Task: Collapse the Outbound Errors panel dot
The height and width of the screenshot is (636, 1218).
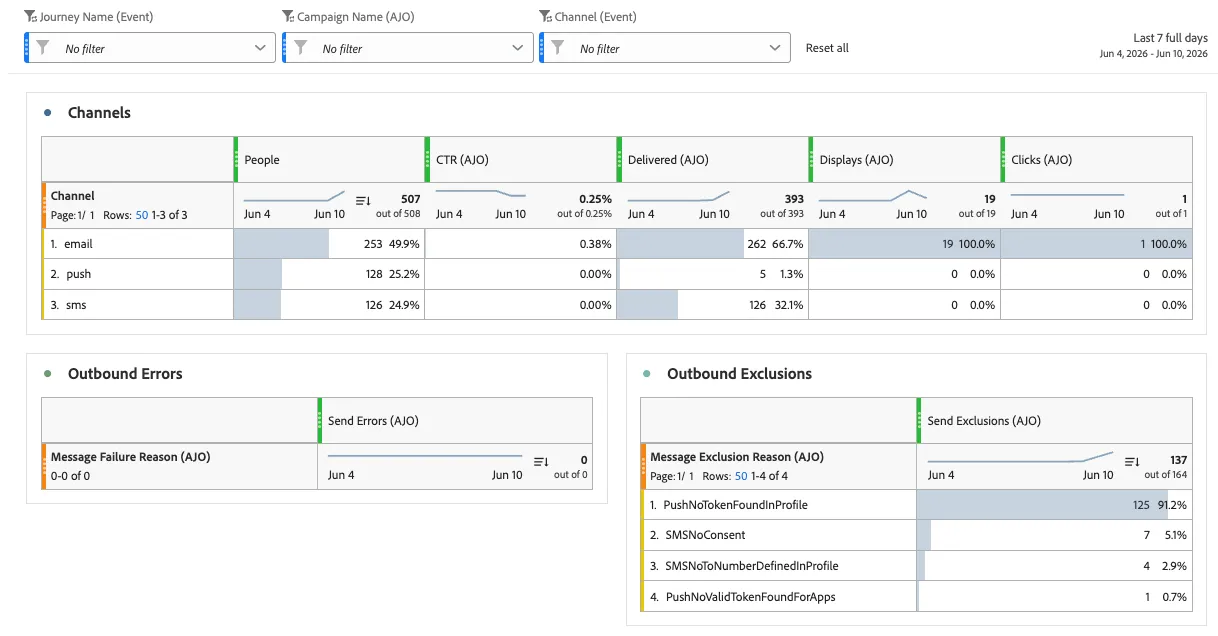Action: click(47, 374)
